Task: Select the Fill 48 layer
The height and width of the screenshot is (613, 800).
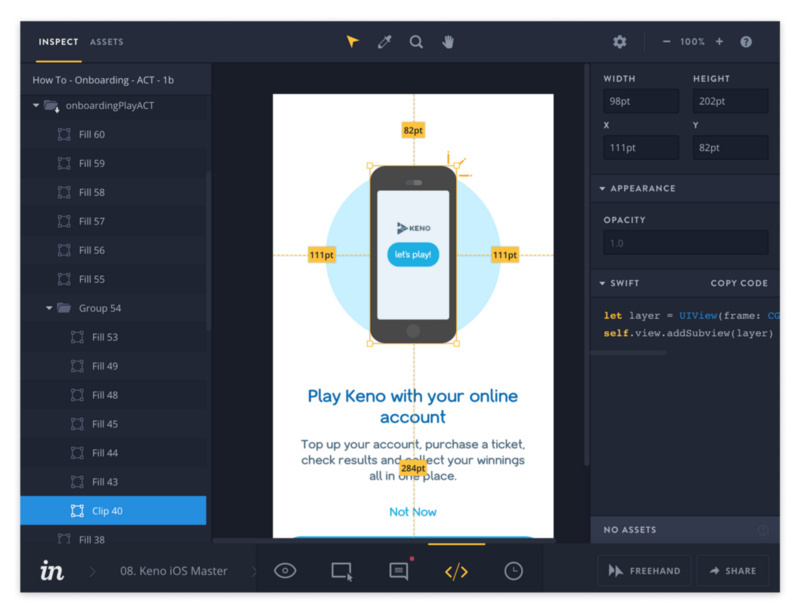Action: [x=105, y=395]
